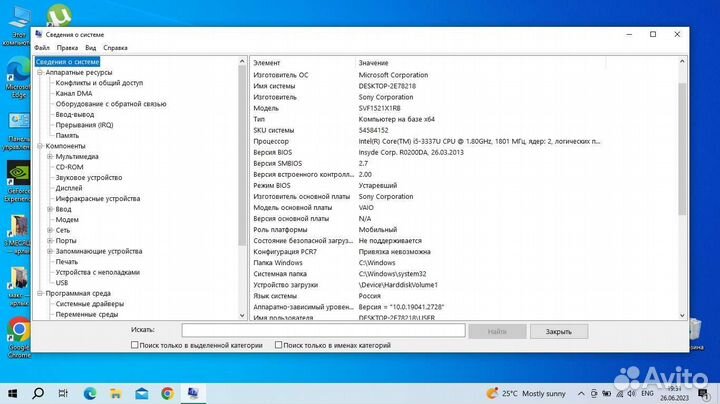
Task: Select Устройства с неполадками item
Action: tap(97, 272)
